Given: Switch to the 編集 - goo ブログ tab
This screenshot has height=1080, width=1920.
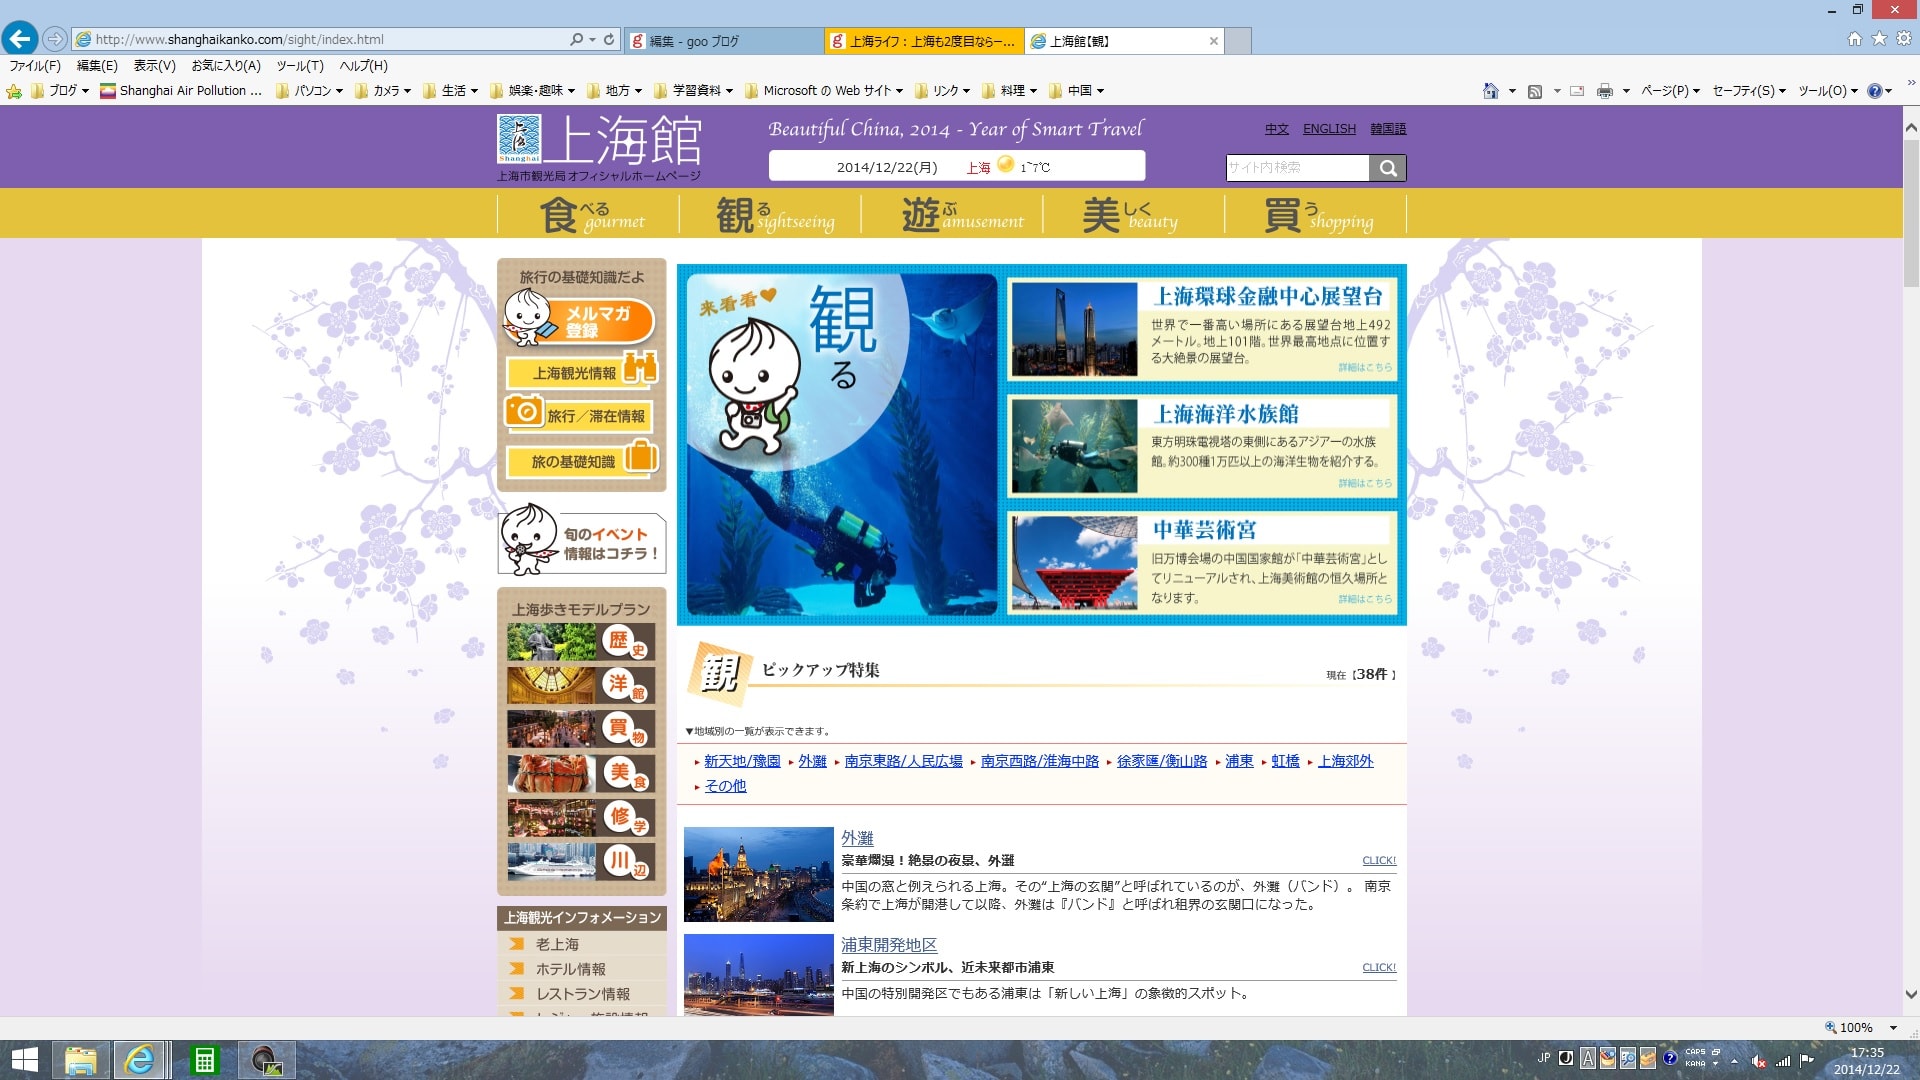Looking at the screenshot, I should (723, 41).
